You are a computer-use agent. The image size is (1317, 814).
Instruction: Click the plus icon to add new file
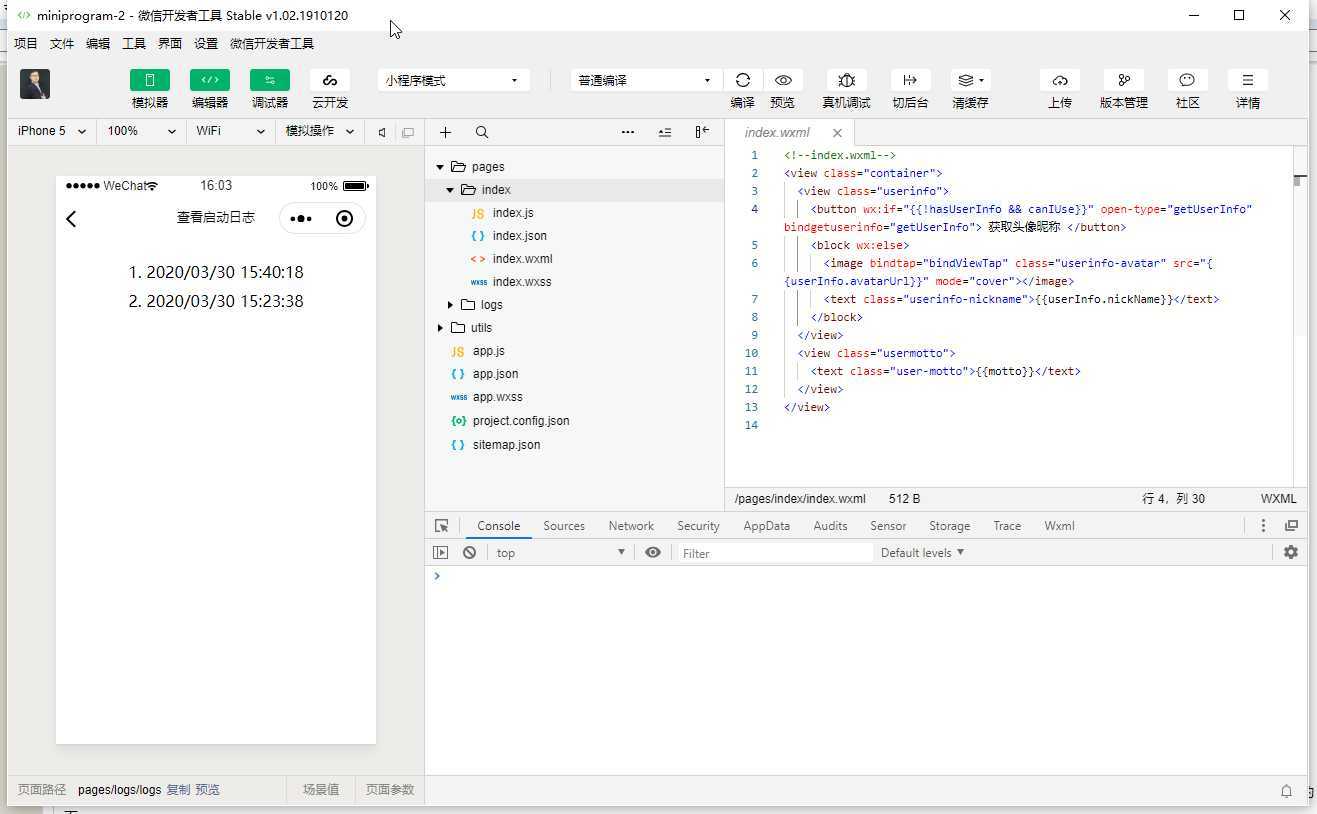445,132
